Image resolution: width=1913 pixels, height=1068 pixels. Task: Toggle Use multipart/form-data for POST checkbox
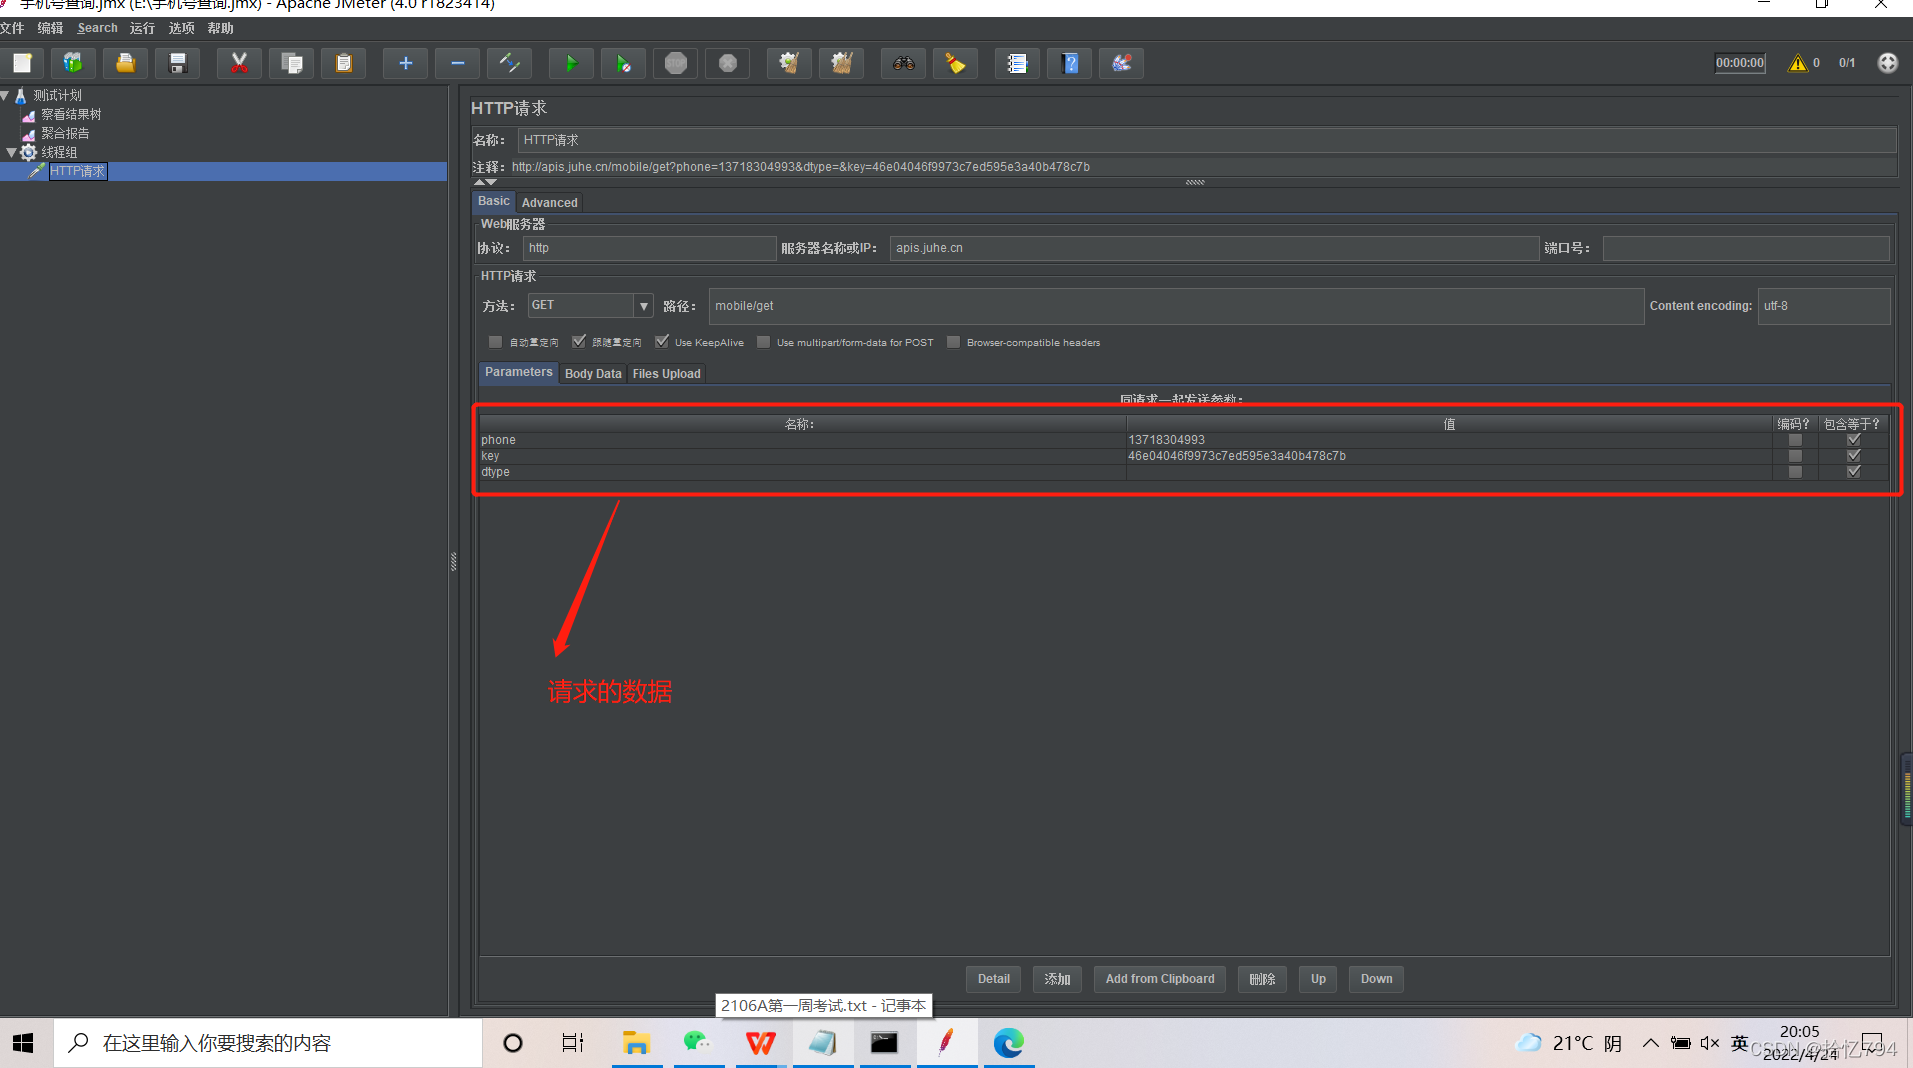click(763, 342)
